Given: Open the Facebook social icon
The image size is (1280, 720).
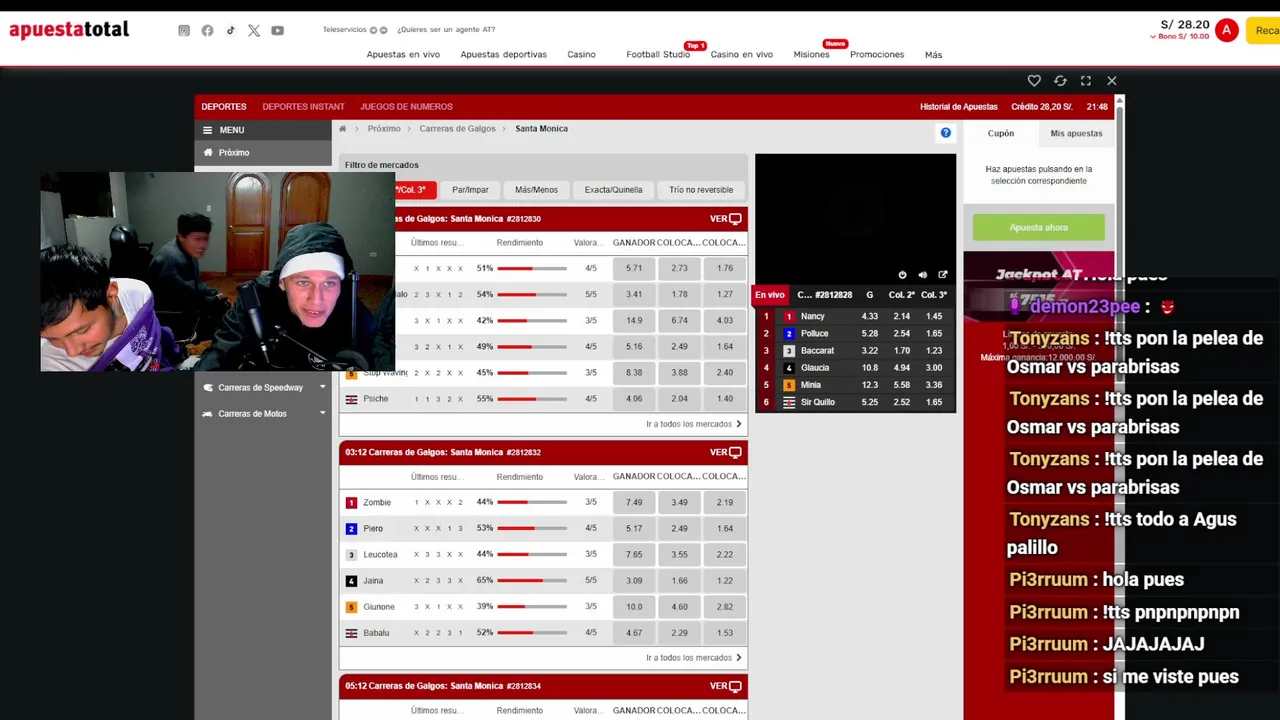Looking at the screenshot, I should point(207,31).
